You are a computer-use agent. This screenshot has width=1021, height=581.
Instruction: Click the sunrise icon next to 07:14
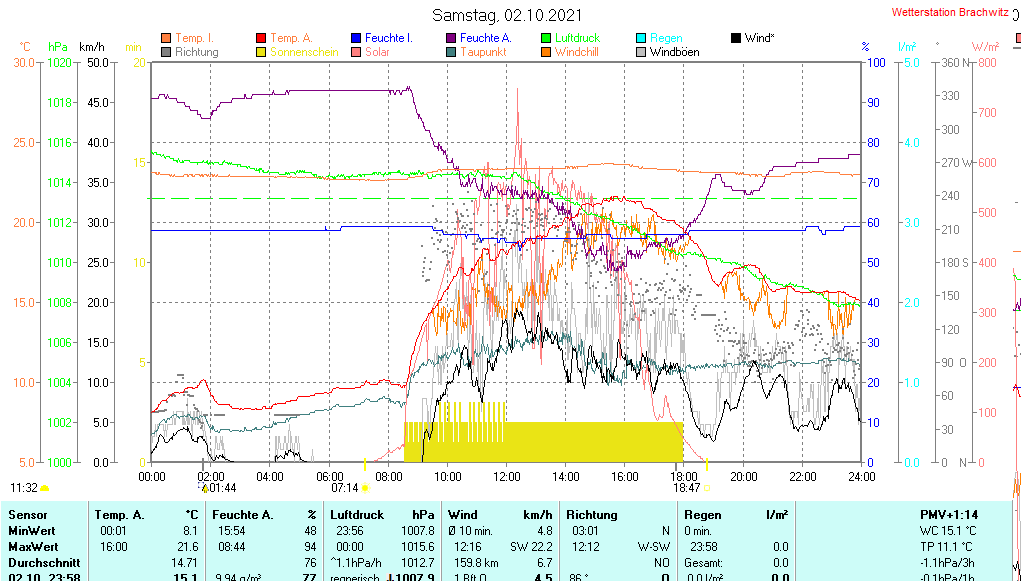pyautogui.click(x=365, y=488)
